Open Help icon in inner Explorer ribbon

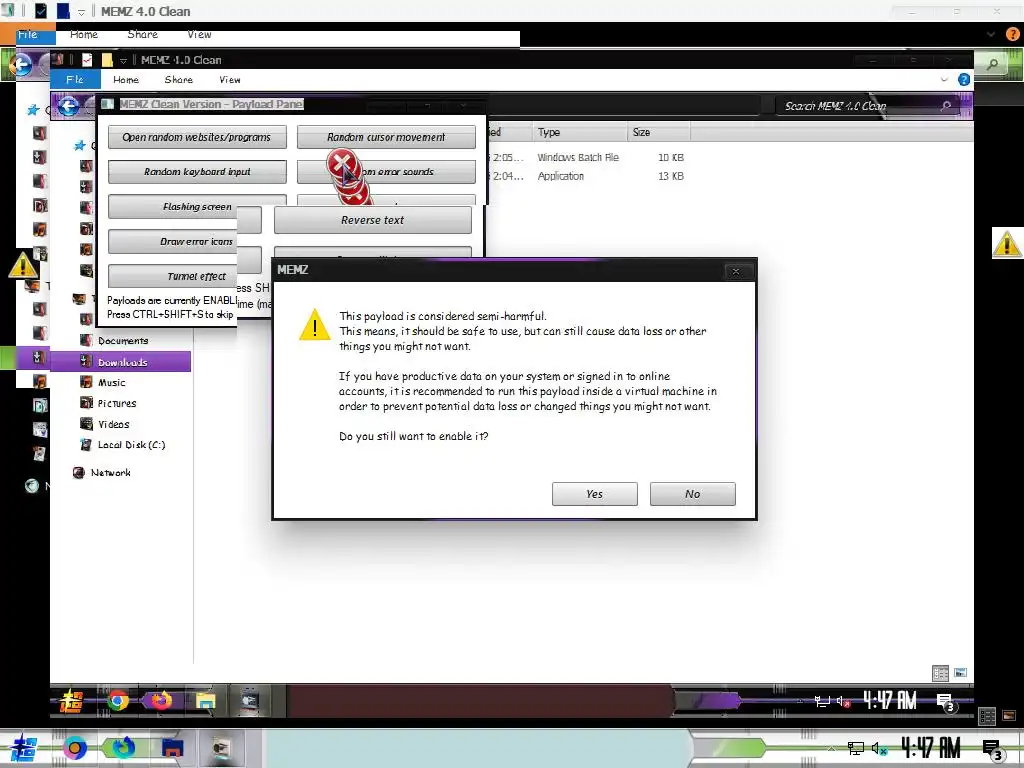tap(963, 80)
